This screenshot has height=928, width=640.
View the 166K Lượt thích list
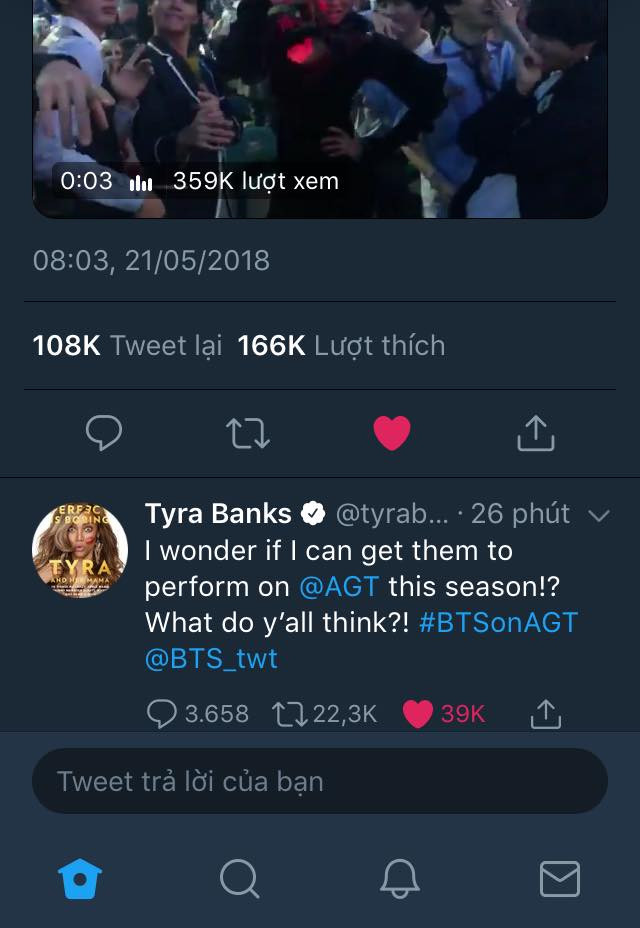tap(341, 346)
